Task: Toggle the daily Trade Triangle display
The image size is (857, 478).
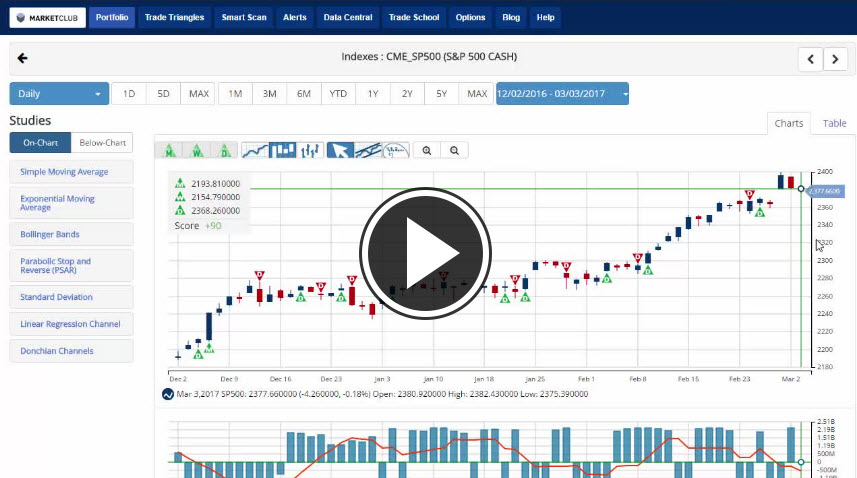Action: click(x=225, y=151)
